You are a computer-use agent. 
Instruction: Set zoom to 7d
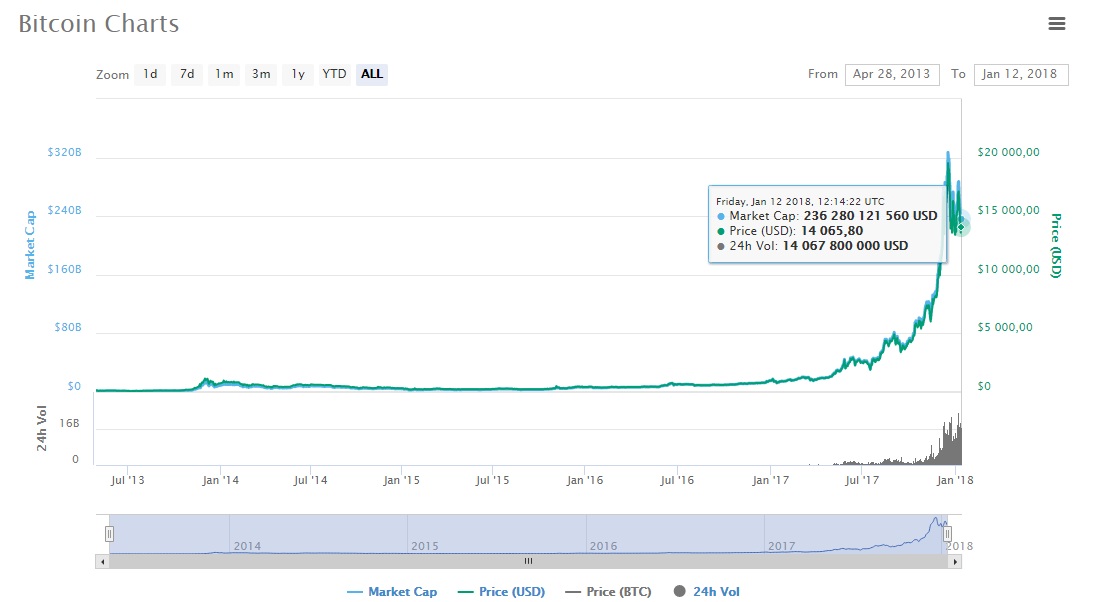click(x=188, y=74)
